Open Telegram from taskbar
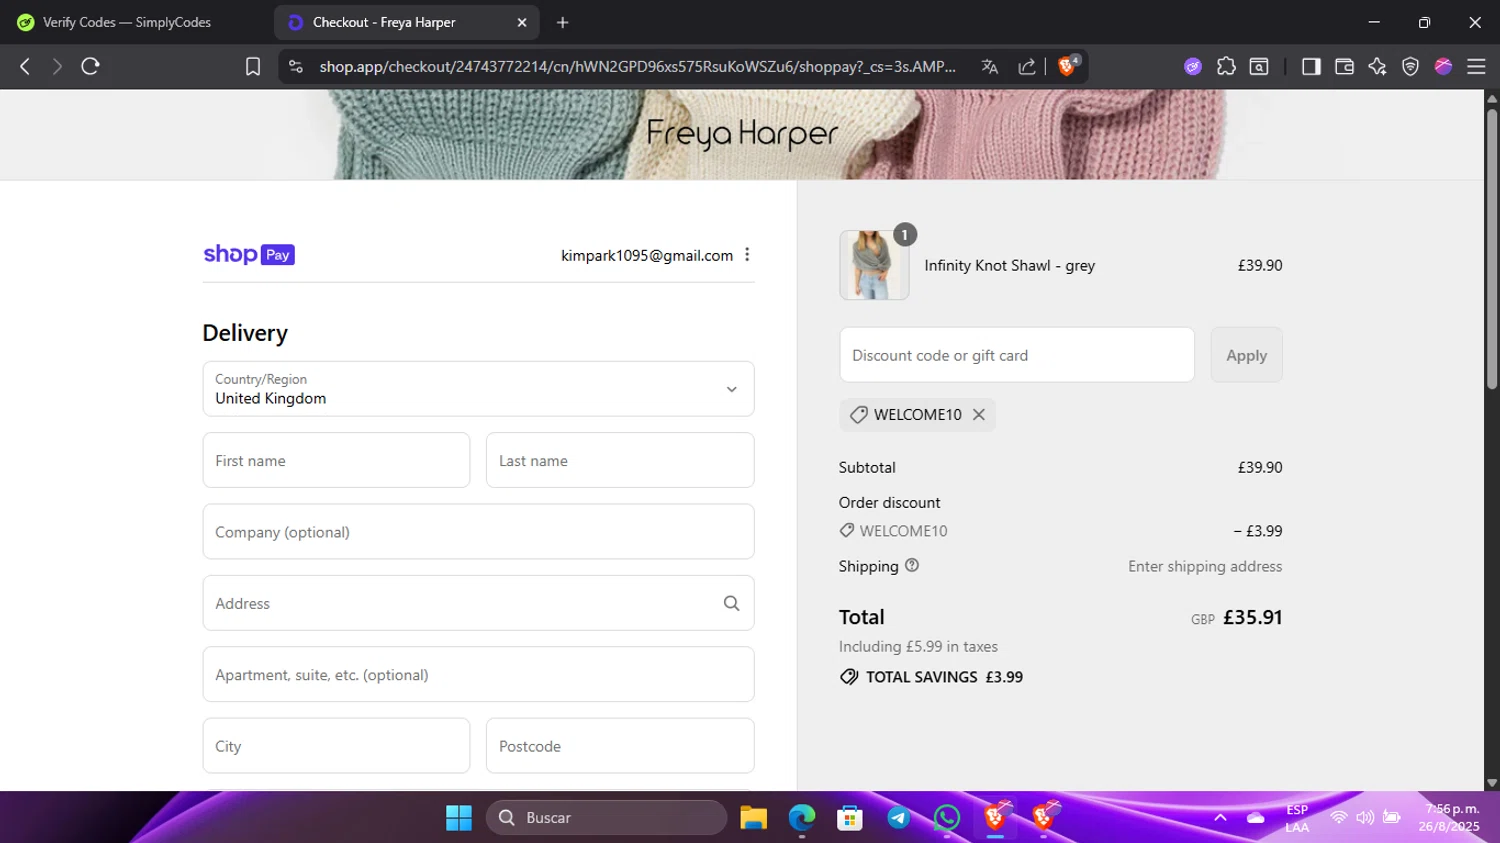Image resolution: width=1500 pixels, height=843 pixels. pyautogui.click(x=898, y=818)
